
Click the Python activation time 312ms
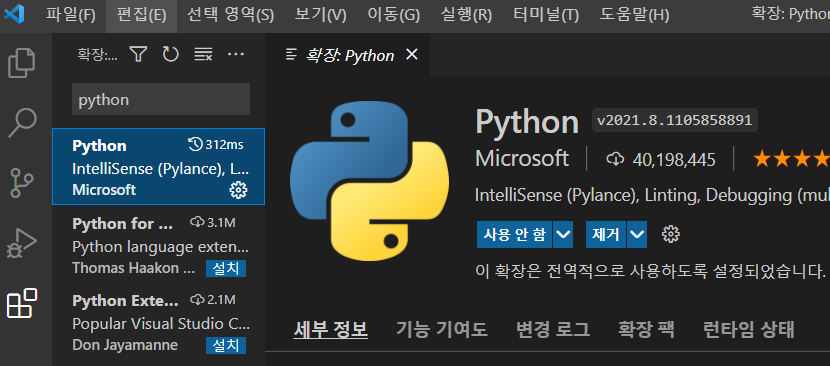point(216,145)
